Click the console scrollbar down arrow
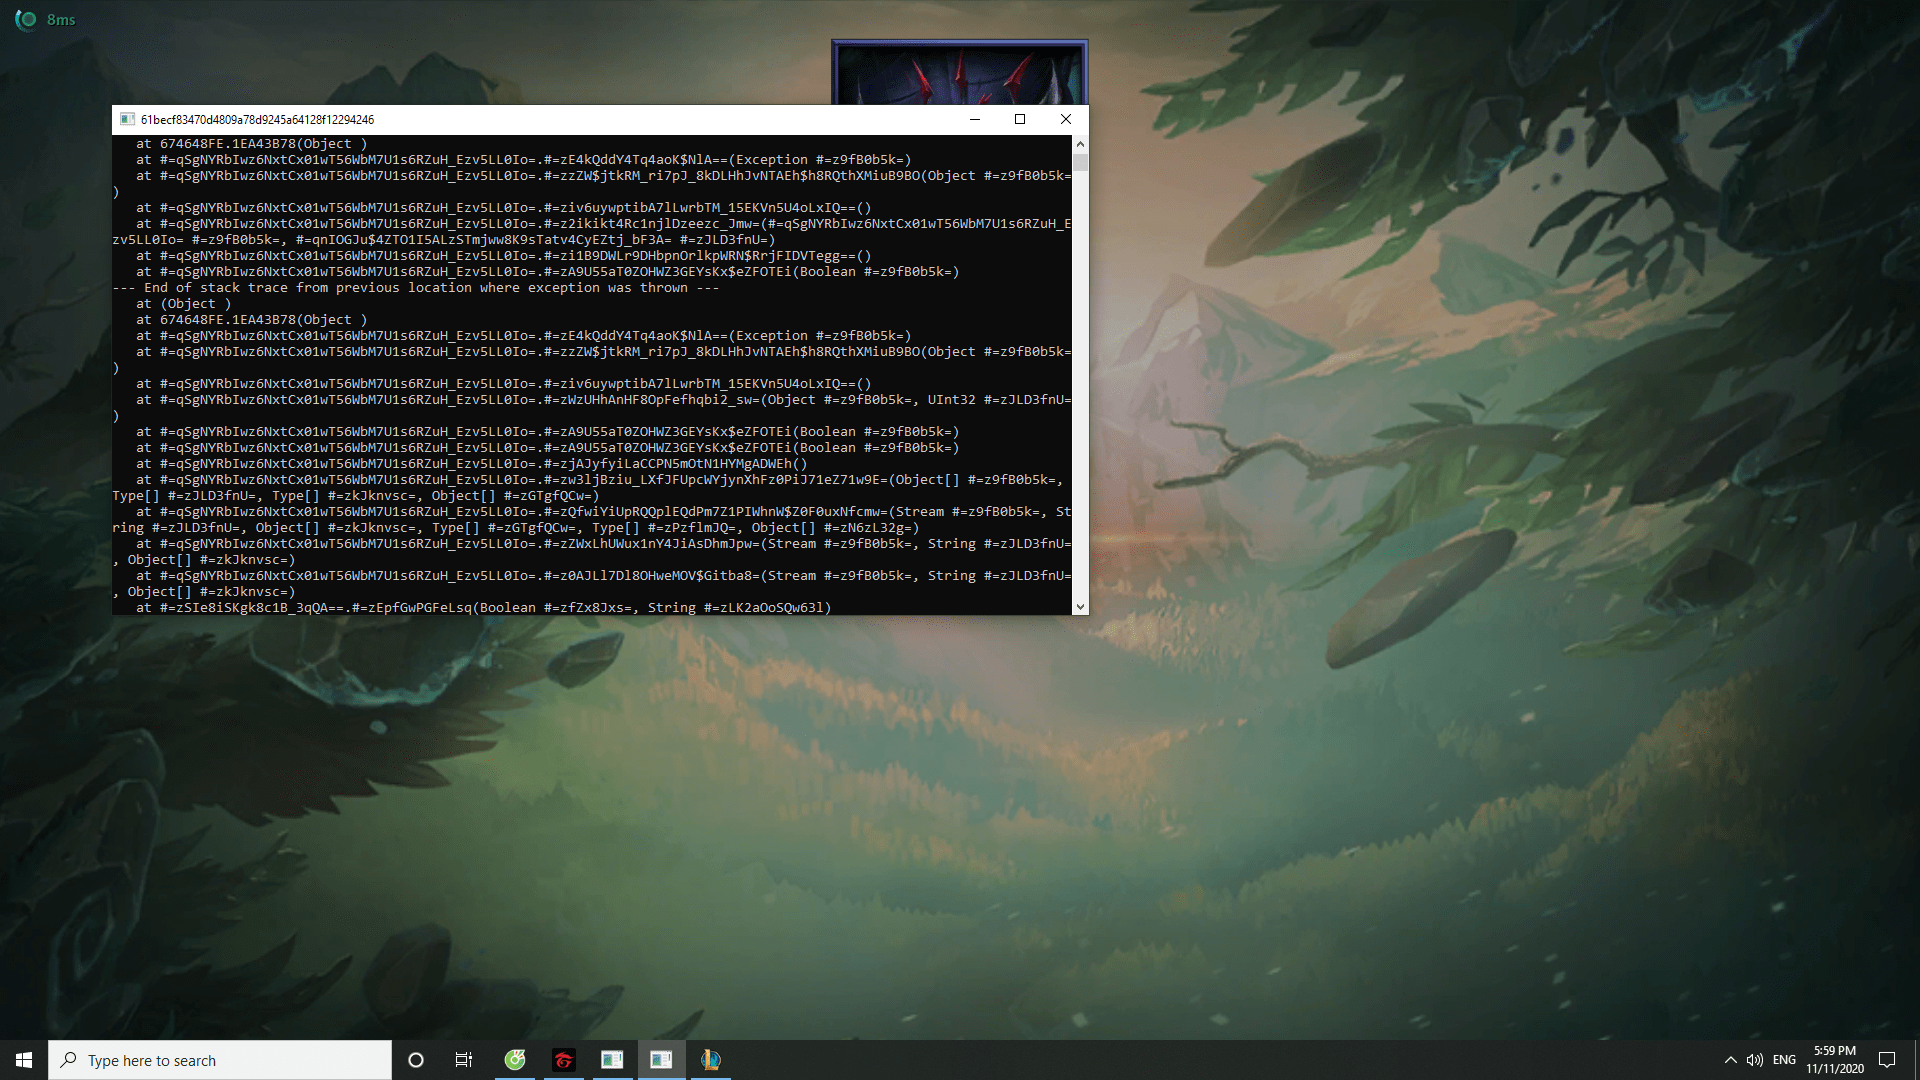This screenshot has height=1080, width=1920. coord(1080,606)
